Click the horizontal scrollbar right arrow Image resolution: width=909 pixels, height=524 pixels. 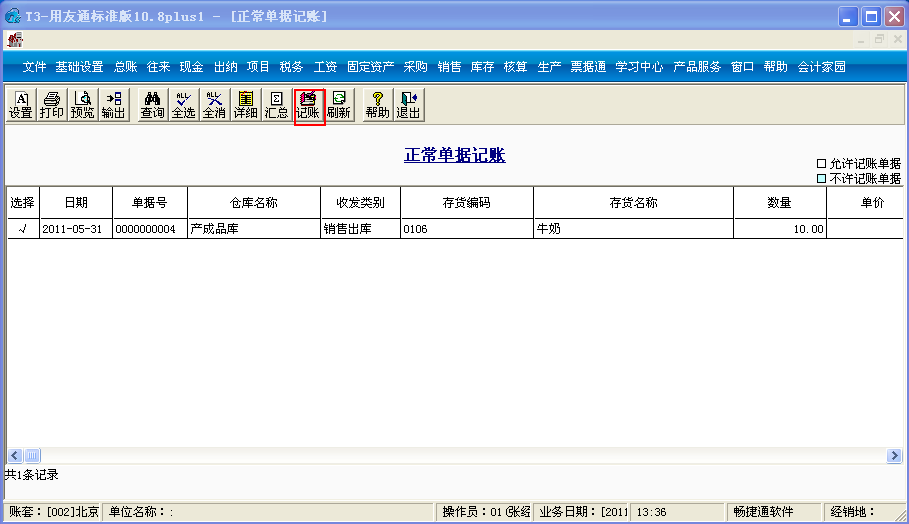click(x=894, y=456)
